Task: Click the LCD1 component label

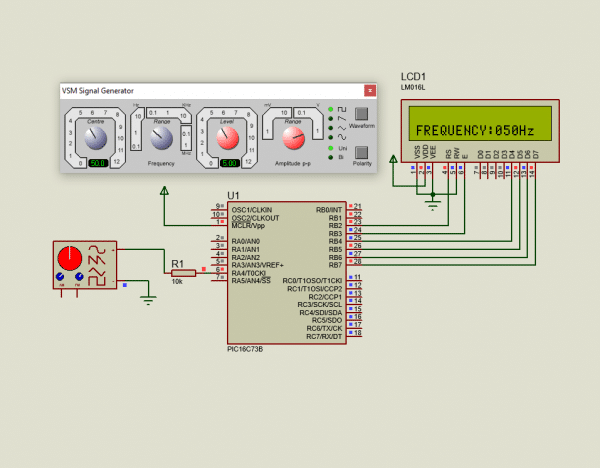Action: click(413, 77)
